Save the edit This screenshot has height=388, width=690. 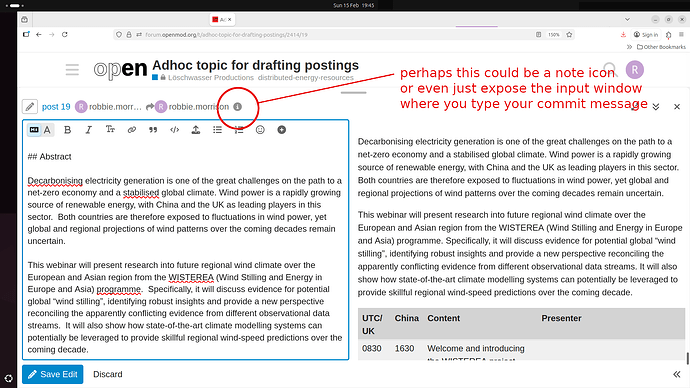[x=52, y=374]
